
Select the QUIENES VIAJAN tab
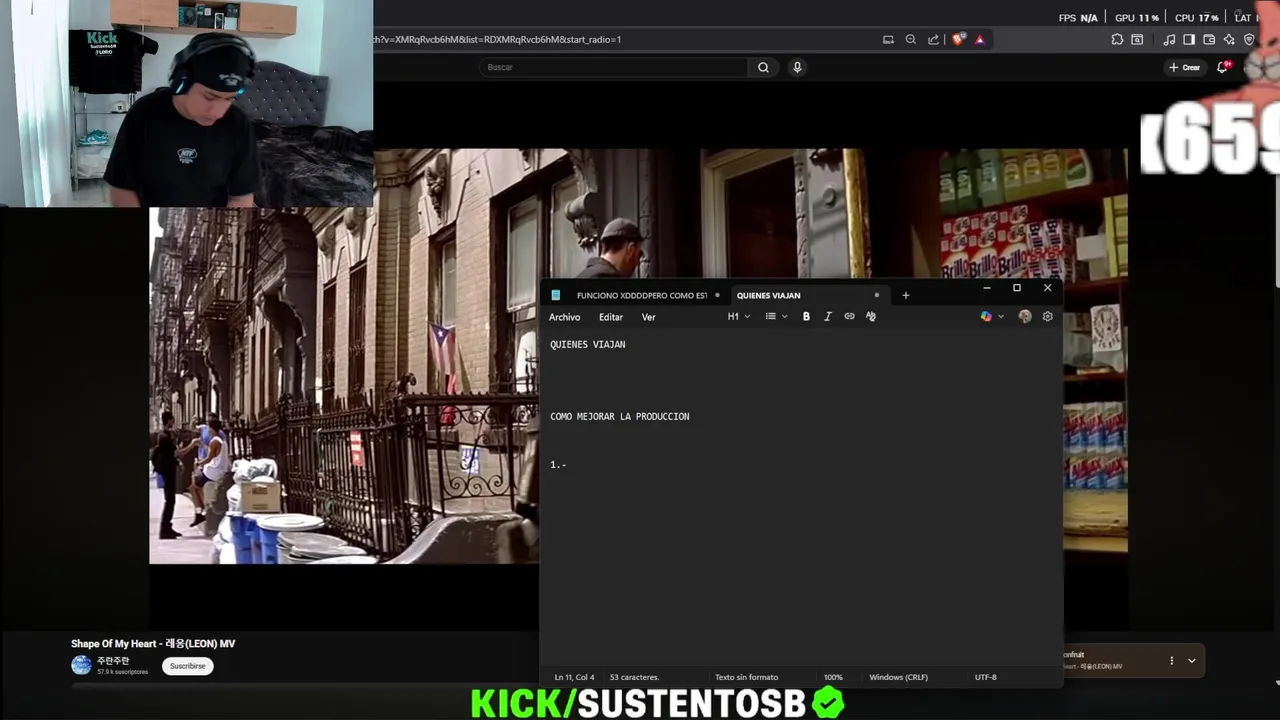(x=768, y=295)
